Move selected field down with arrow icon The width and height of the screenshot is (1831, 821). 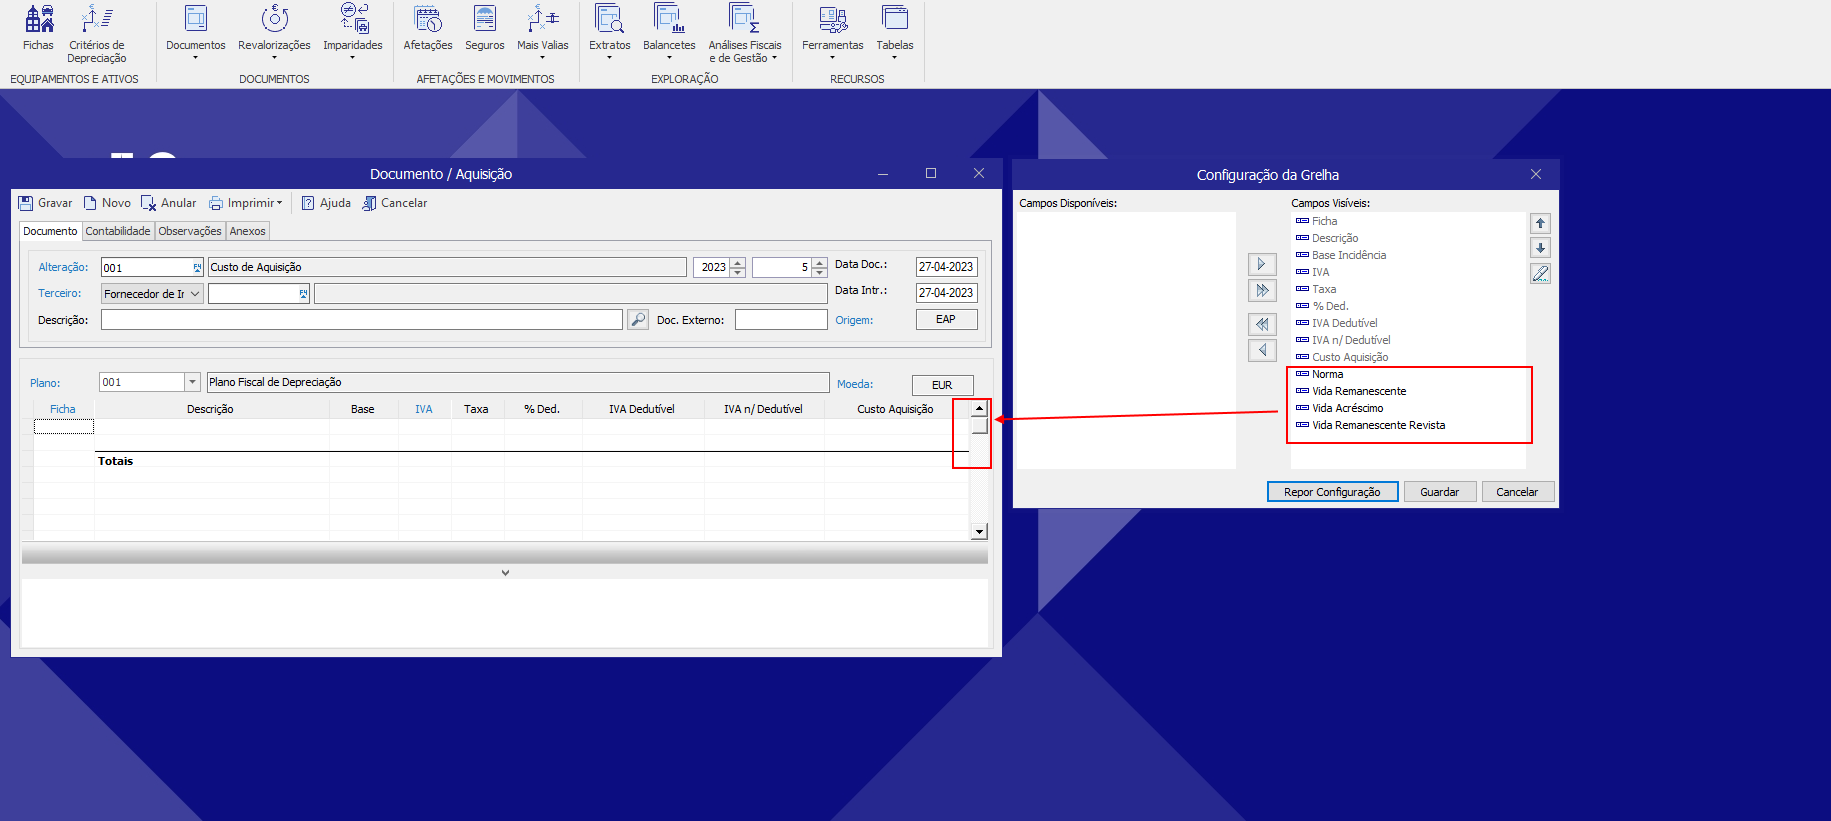click(1540, 249)
